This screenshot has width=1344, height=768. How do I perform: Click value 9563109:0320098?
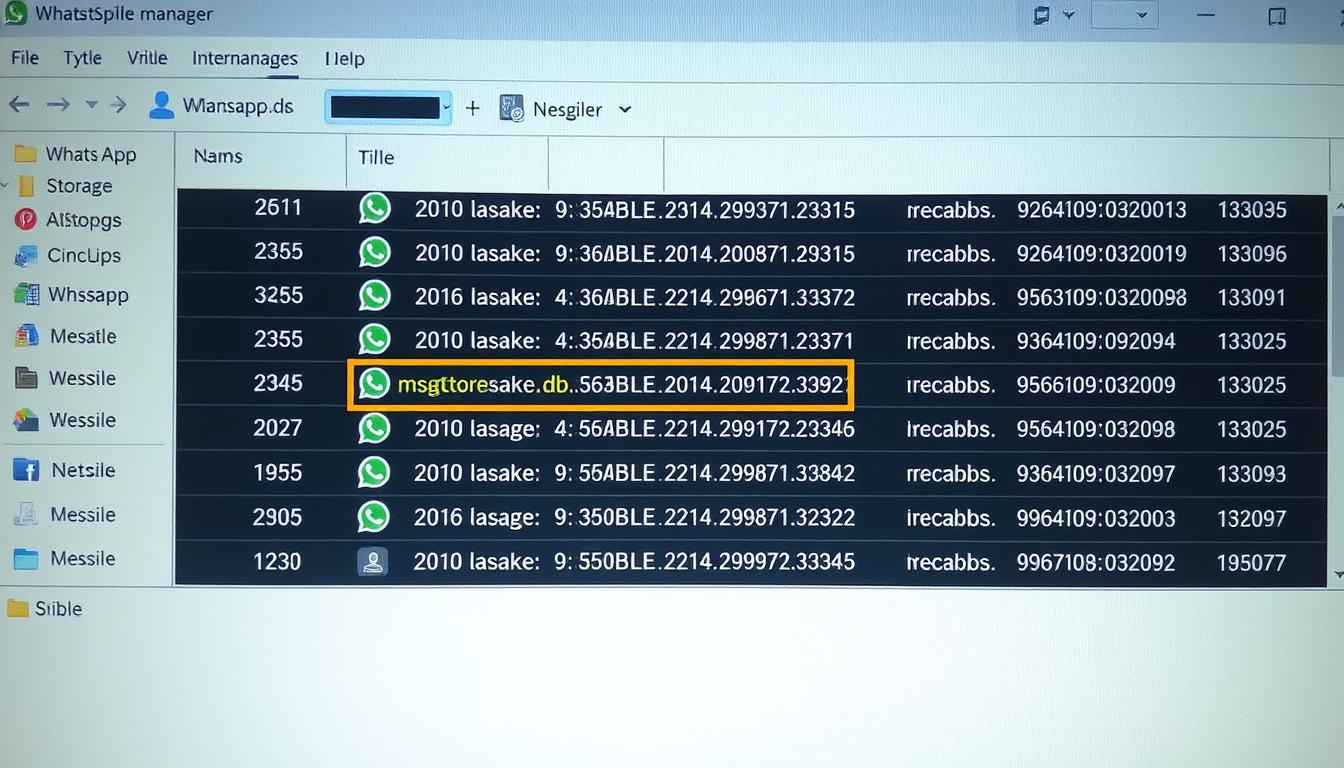(x=1102, y=297)
